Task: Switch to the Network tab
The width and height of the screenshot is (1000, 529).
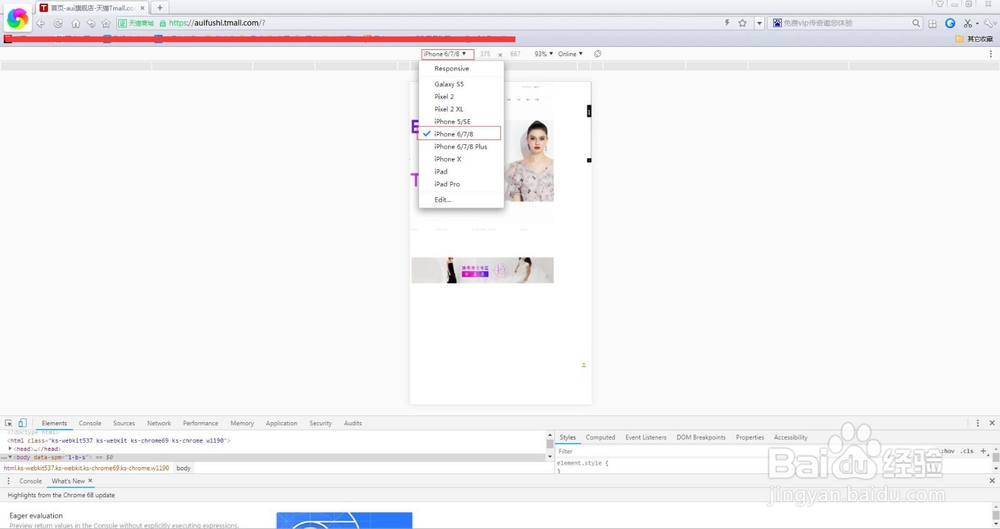Action: tap(159, 423)
